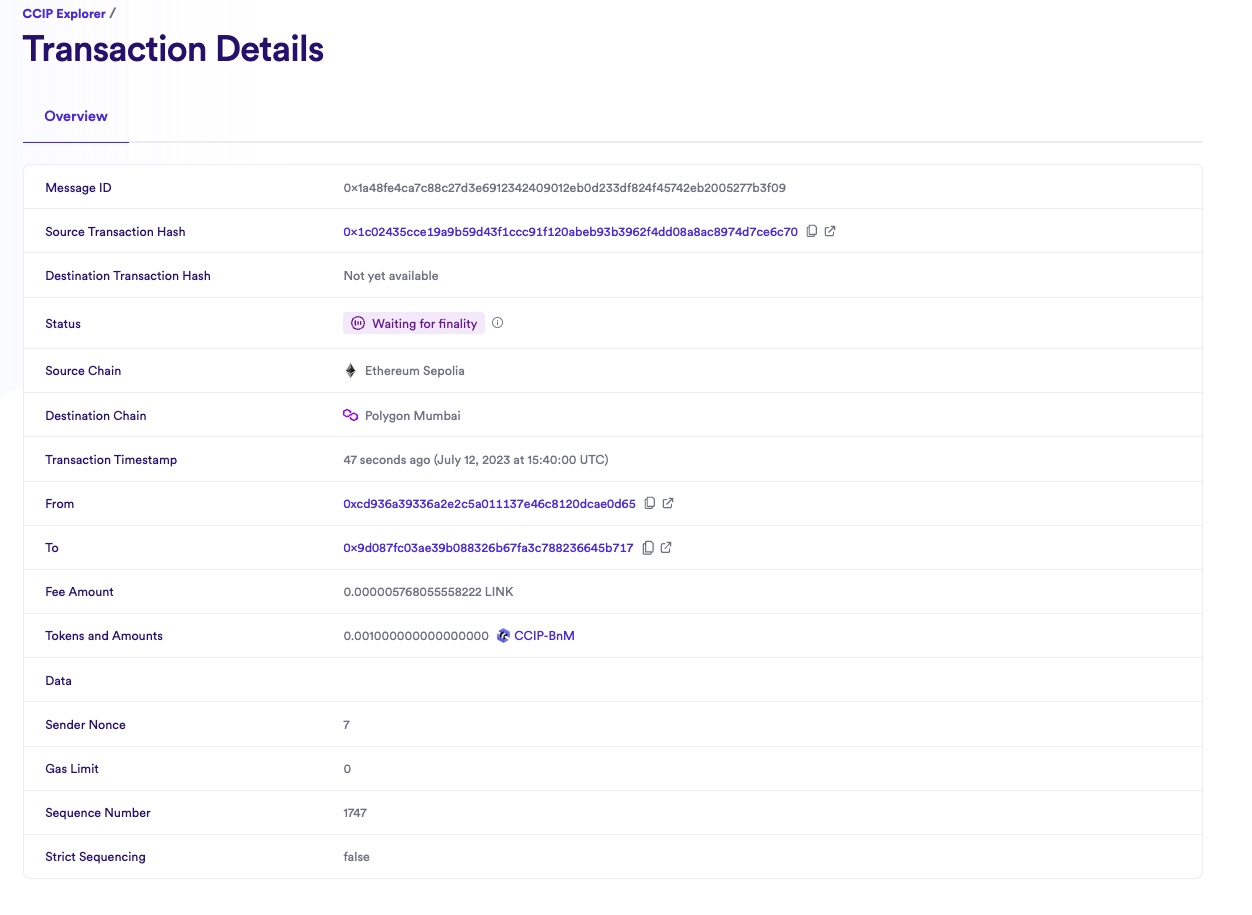This screenshot has height=915, width=1252.
Task: Click the Sequence Number value 1747
Action: 355,813
